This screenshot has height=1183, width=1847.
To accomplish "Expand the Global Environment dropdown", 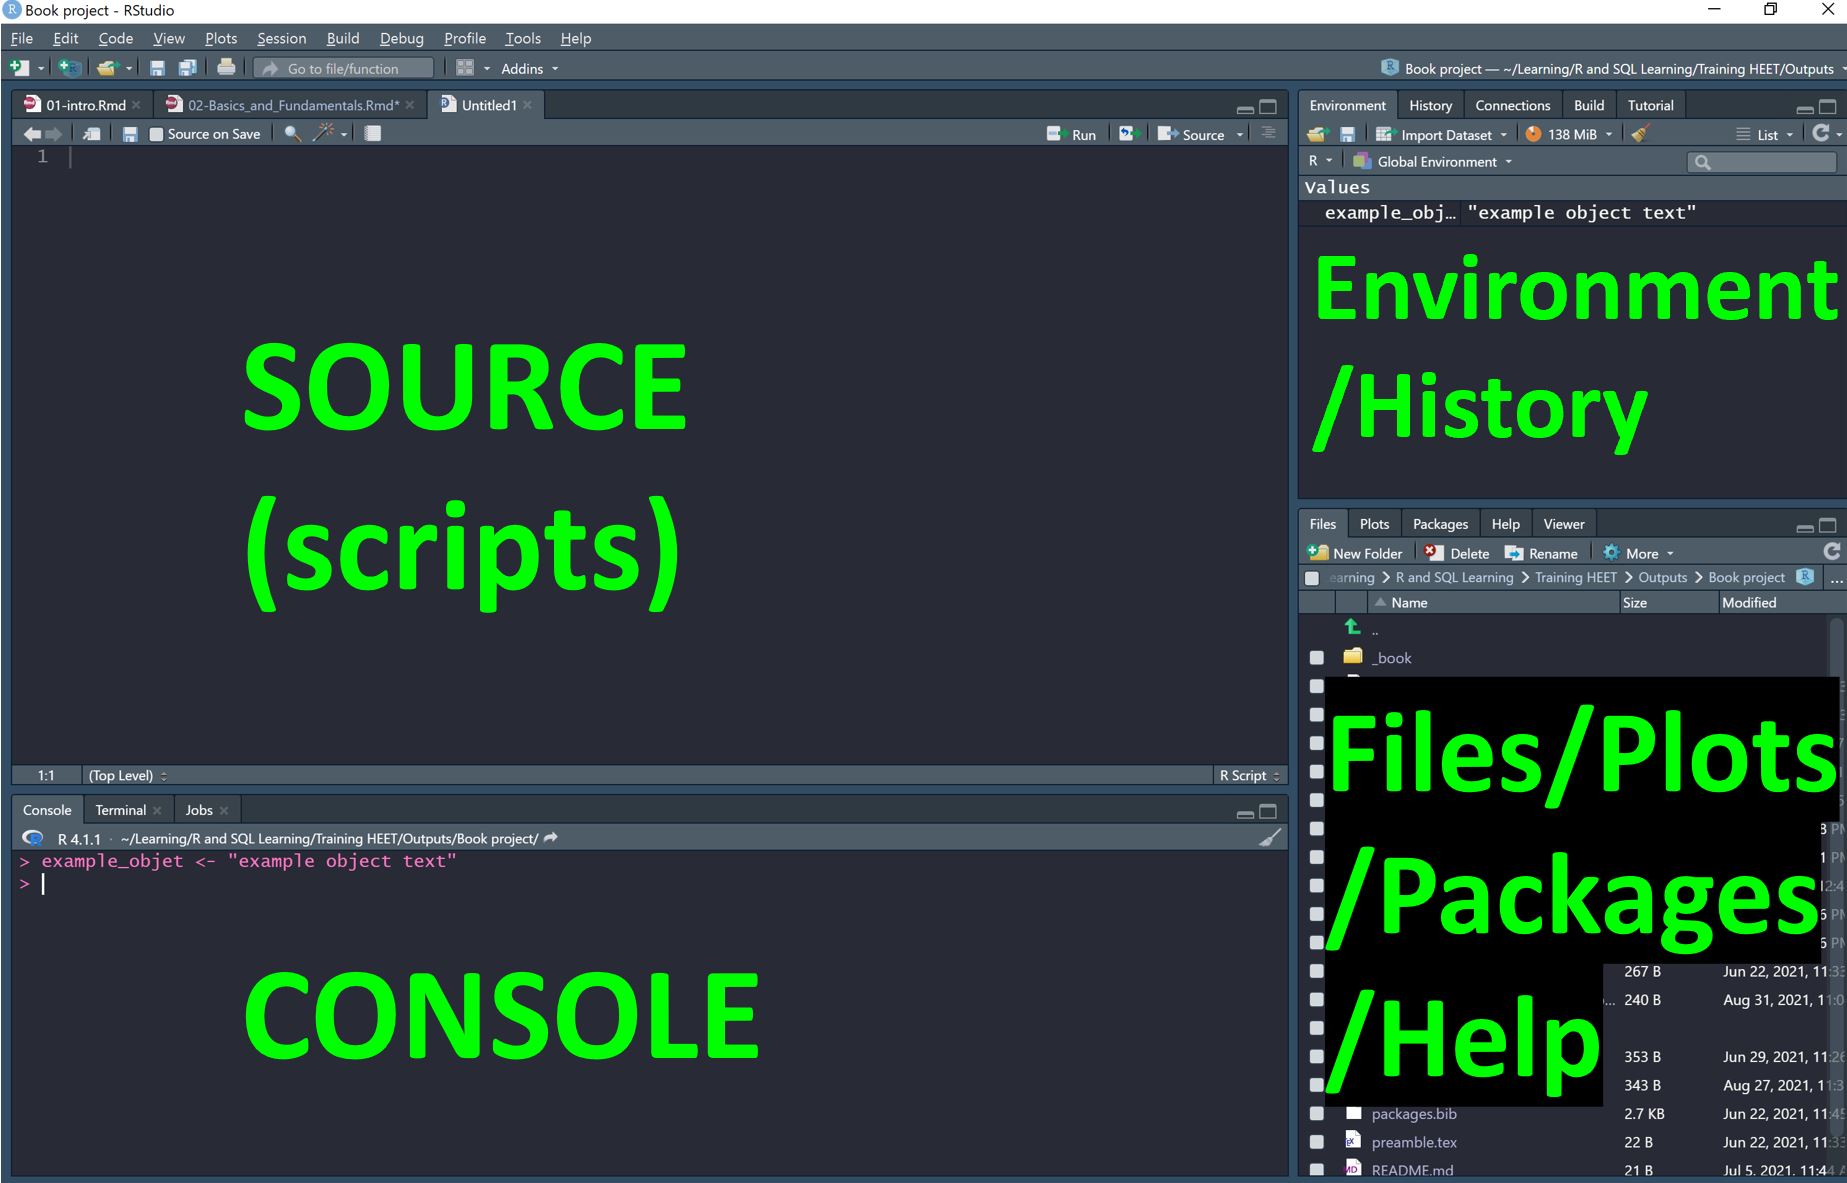I will (1432, 161).
